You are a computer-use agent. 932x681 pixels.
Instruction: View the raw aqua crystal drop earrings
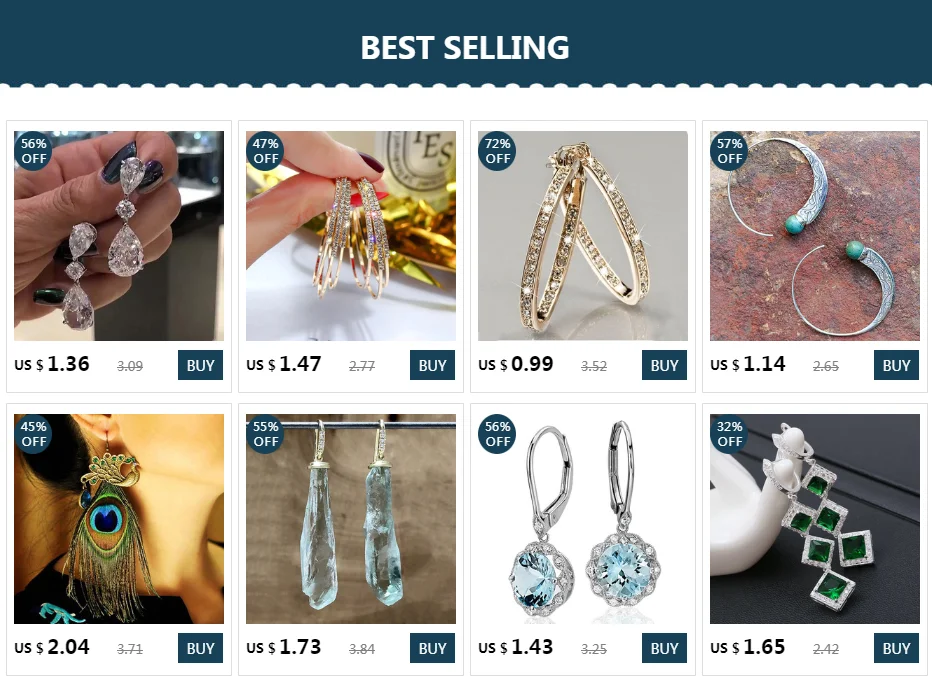[351, 519]
